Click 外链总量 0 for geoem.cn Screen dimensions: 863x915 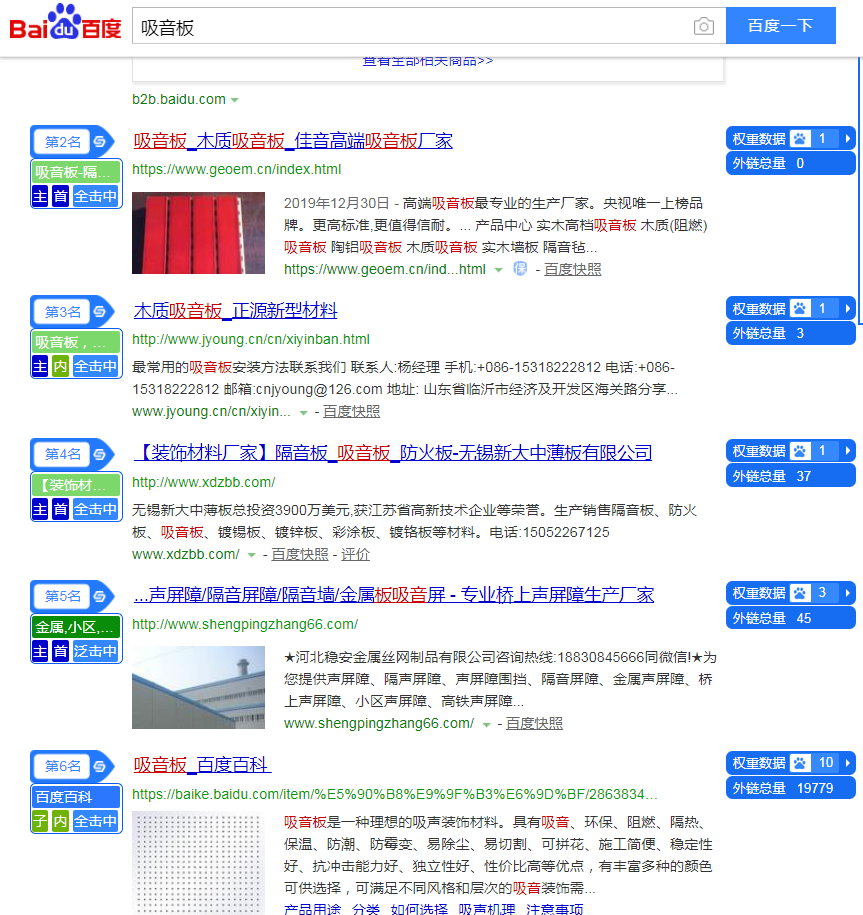[791, 163]
